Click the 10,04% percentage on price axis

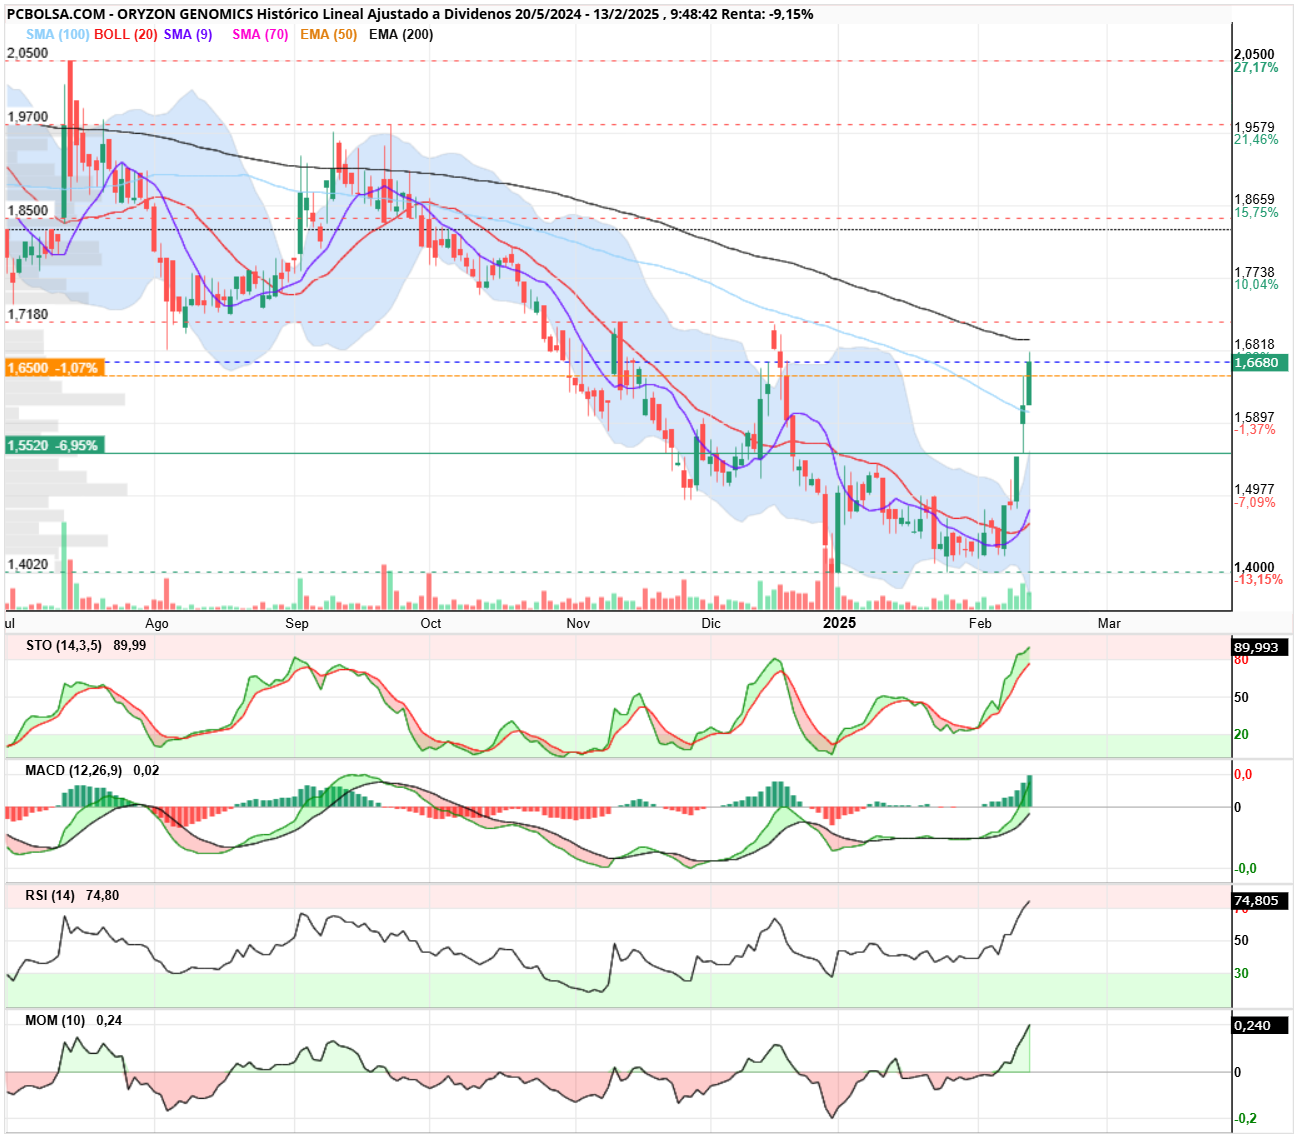1256,284
